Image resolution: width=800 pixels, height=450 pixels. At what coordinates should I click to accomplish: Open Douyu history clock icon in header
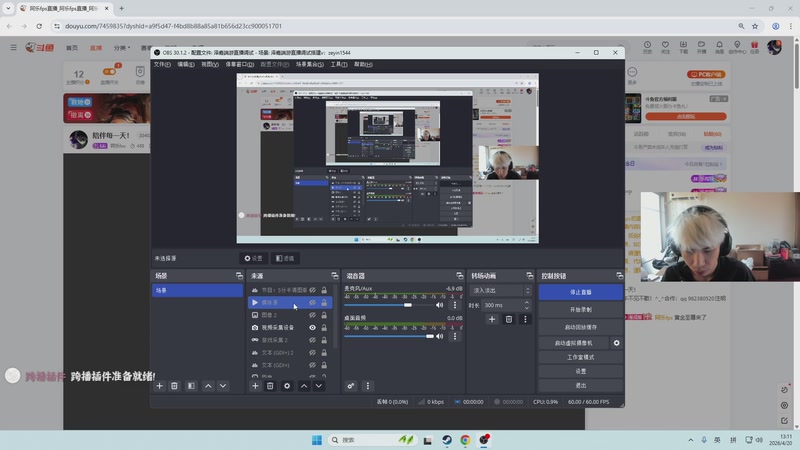tap(647, 47)
